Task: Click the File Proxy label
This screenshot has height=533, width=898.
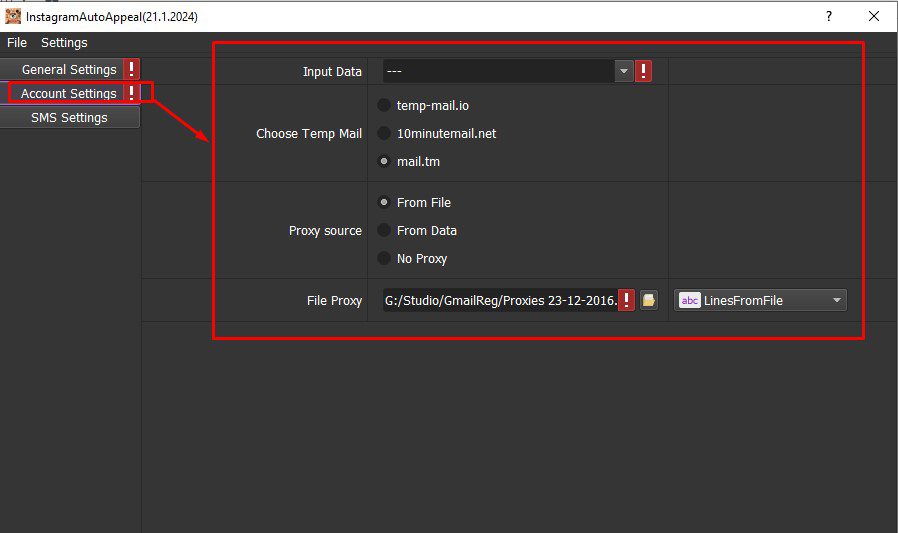Action: (x=334, y=300)
